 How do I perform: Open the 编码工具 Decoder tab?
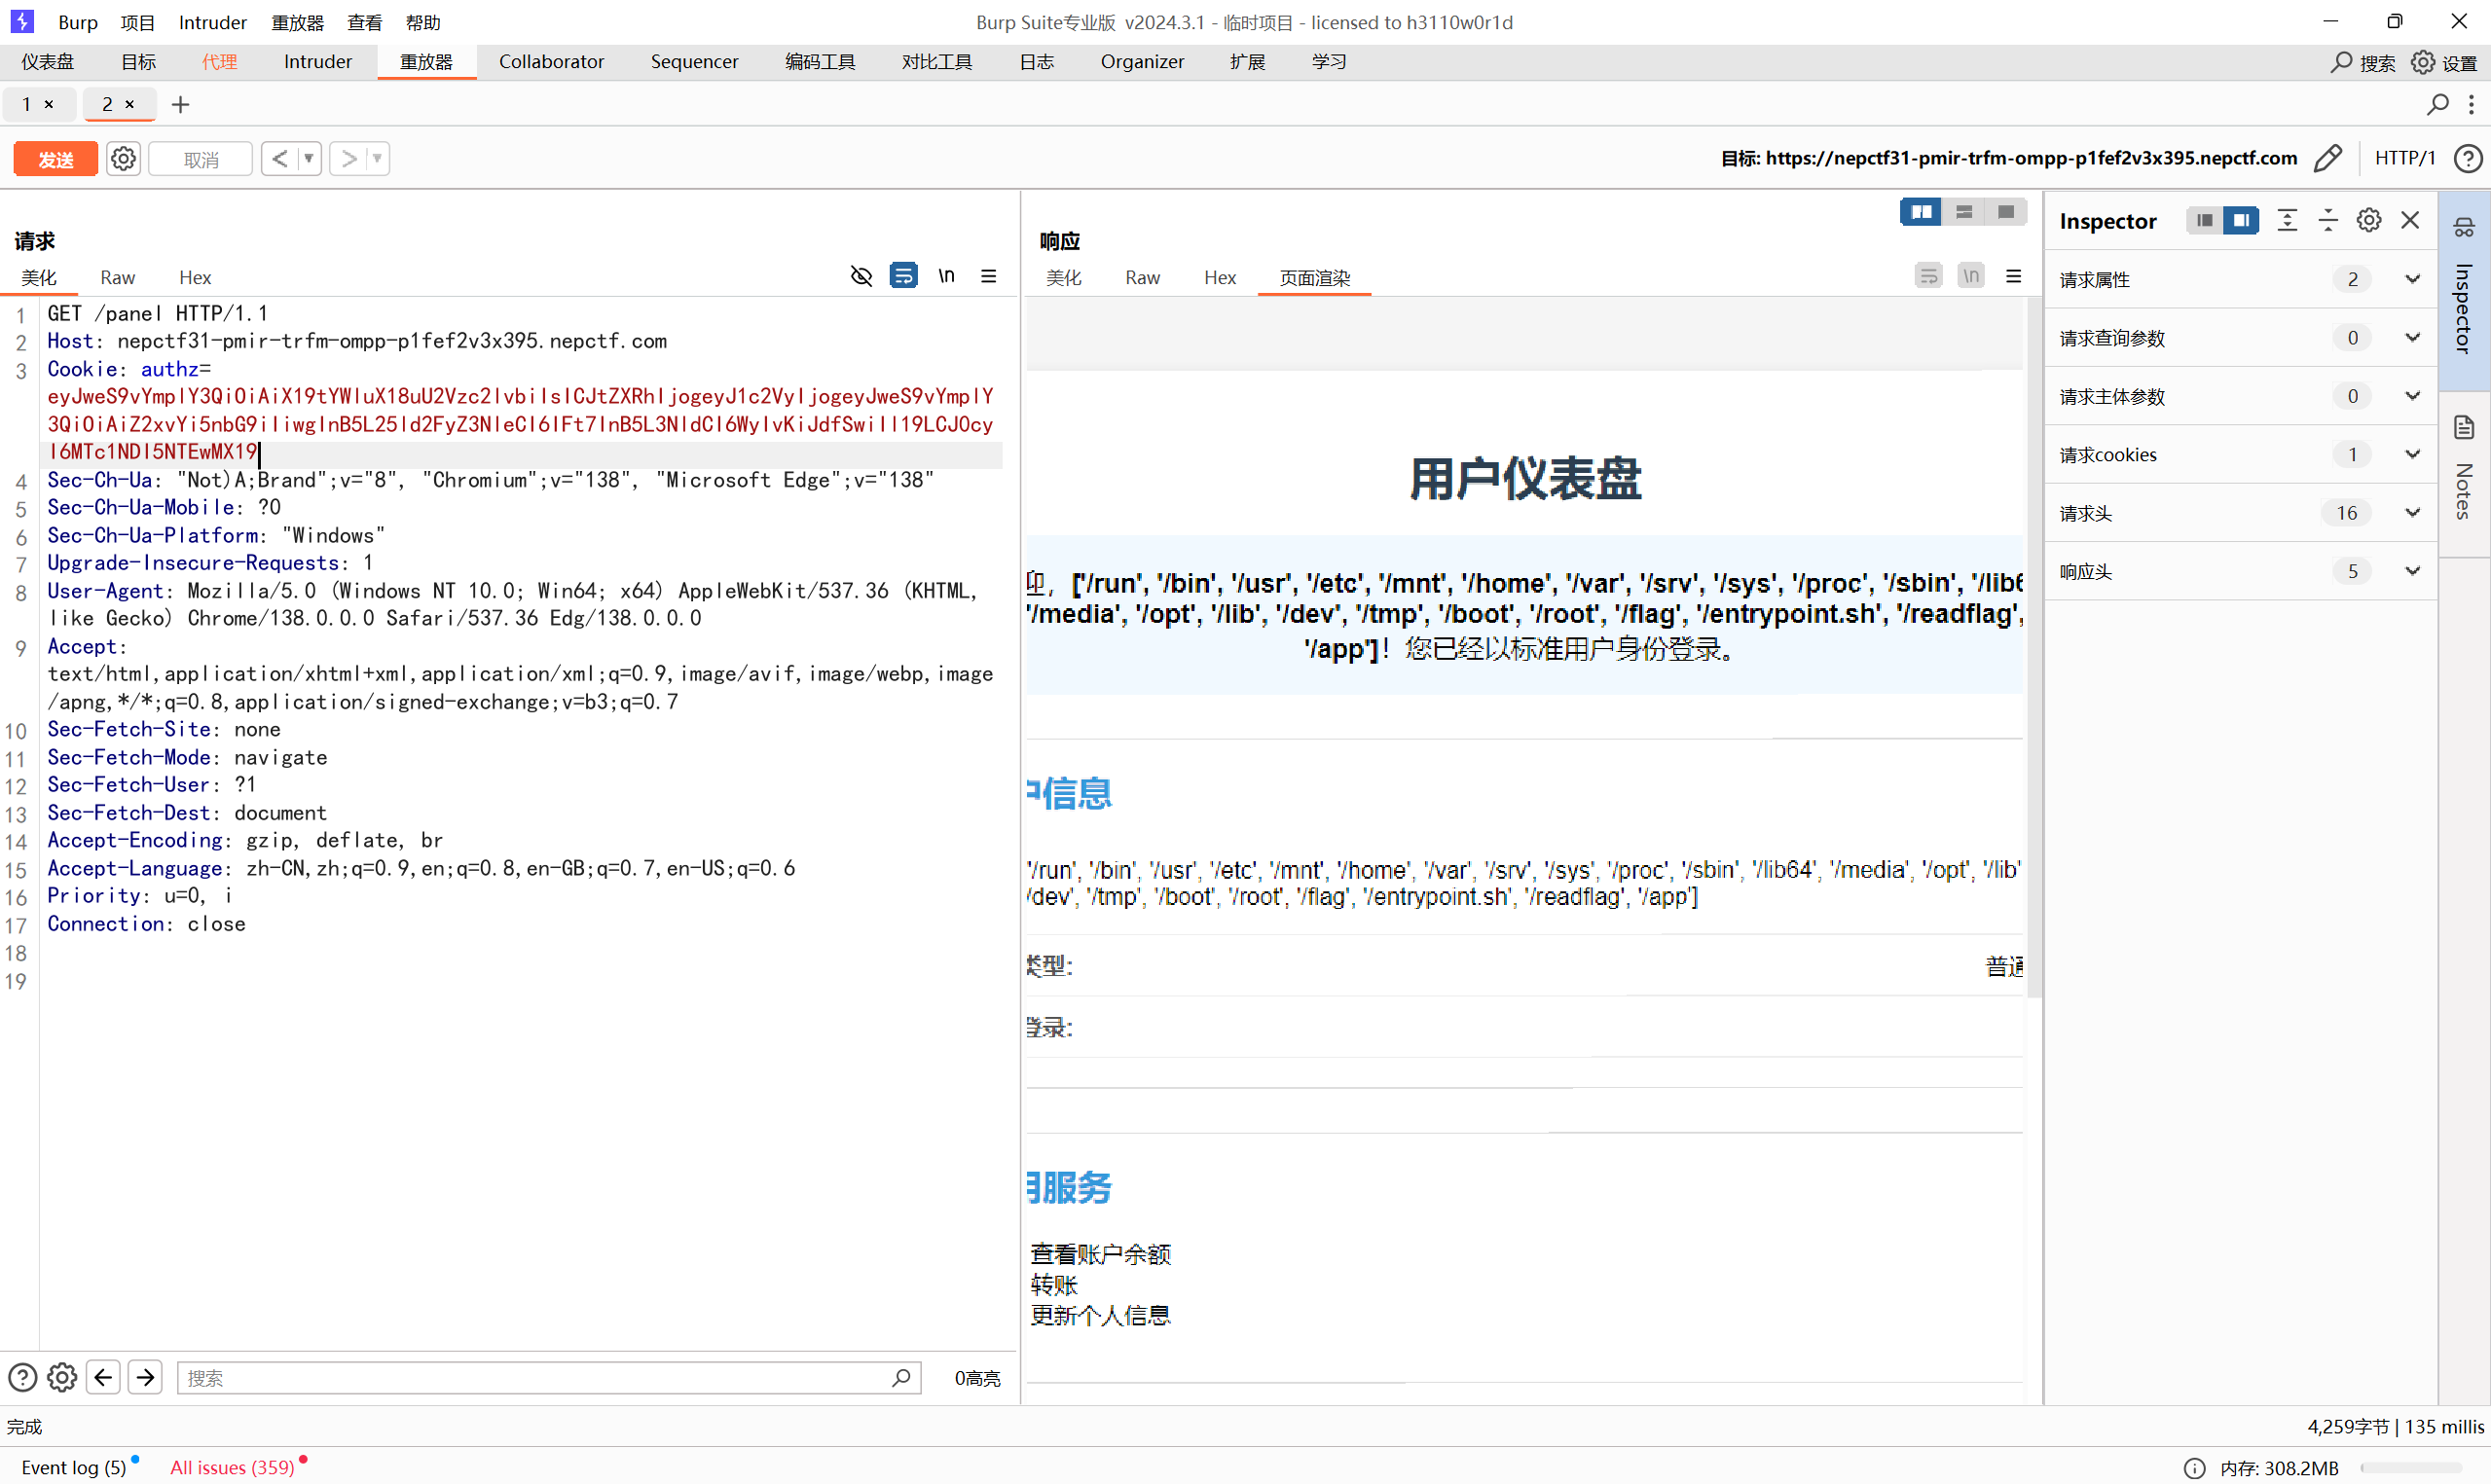tap(820, 62)
